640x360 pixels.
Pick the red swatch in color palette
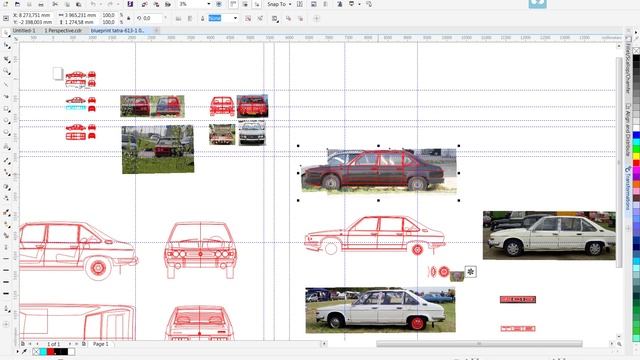636,163
